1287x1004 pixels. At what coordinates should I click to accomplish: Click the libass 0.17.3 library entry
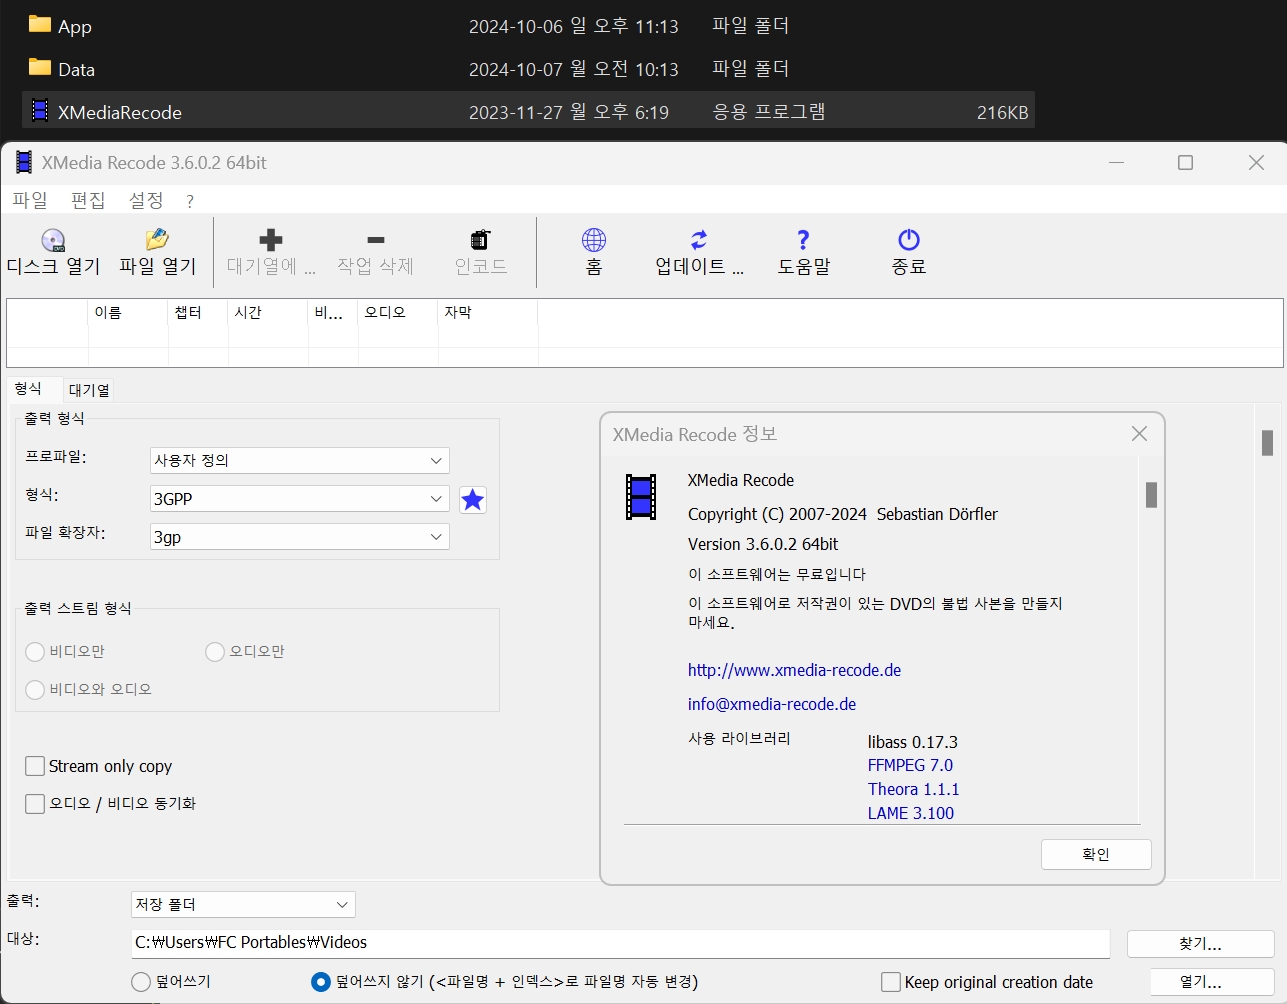click(913, 742)
